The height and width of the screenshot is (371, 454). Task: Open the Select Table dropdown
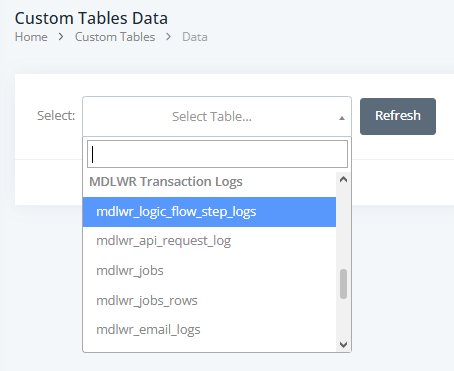[217, 116]
